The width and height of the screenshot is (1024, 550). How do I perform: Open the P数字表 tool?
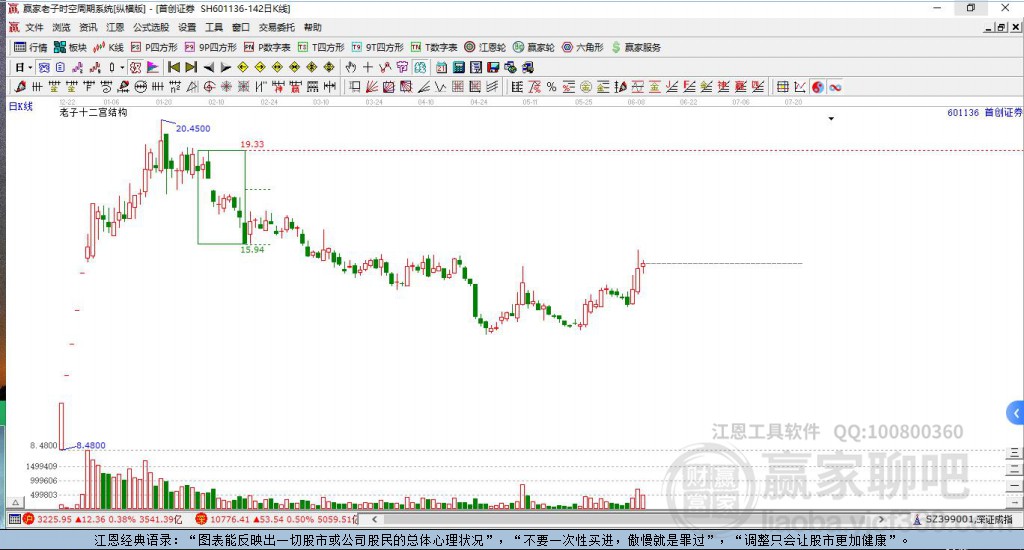[x=267, y=47]
